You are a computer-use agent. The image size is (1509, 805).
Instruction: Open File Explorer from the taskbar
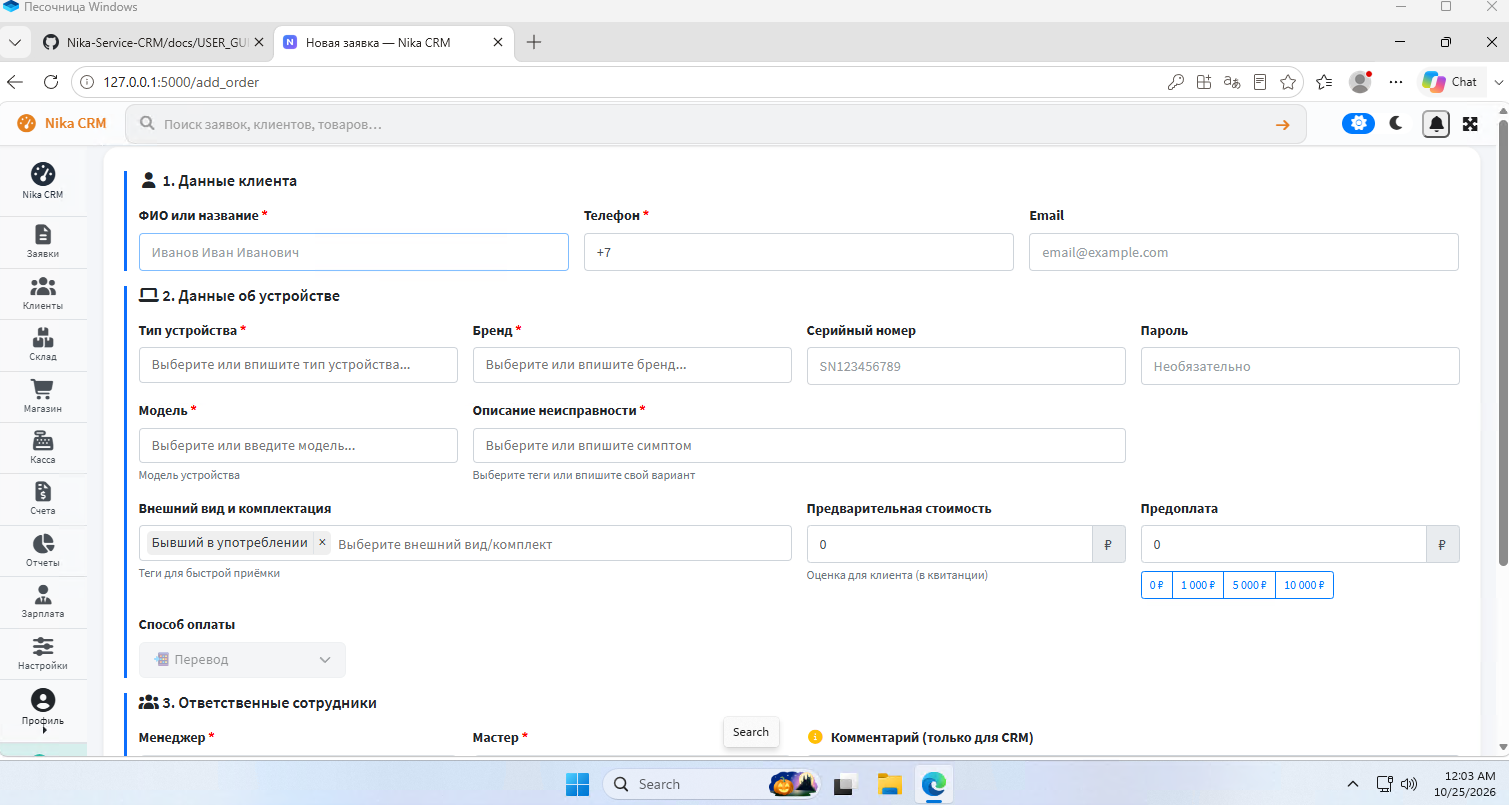pyautogui.click(x=890, y=784)
